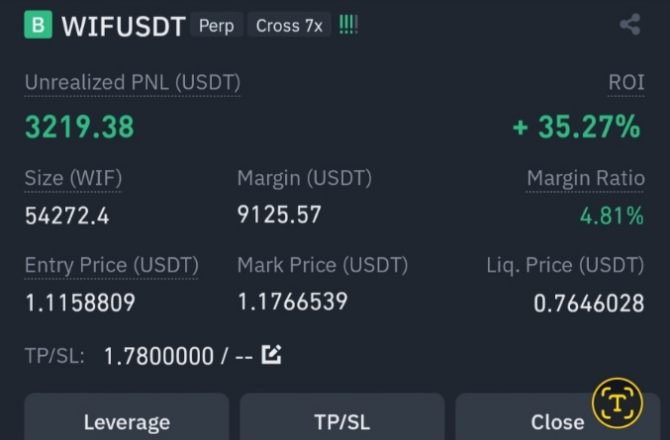The height and width of the screenshot is (440, 670).
Task: Select the 3219.38 unrealized profit value
Action: 79,127
